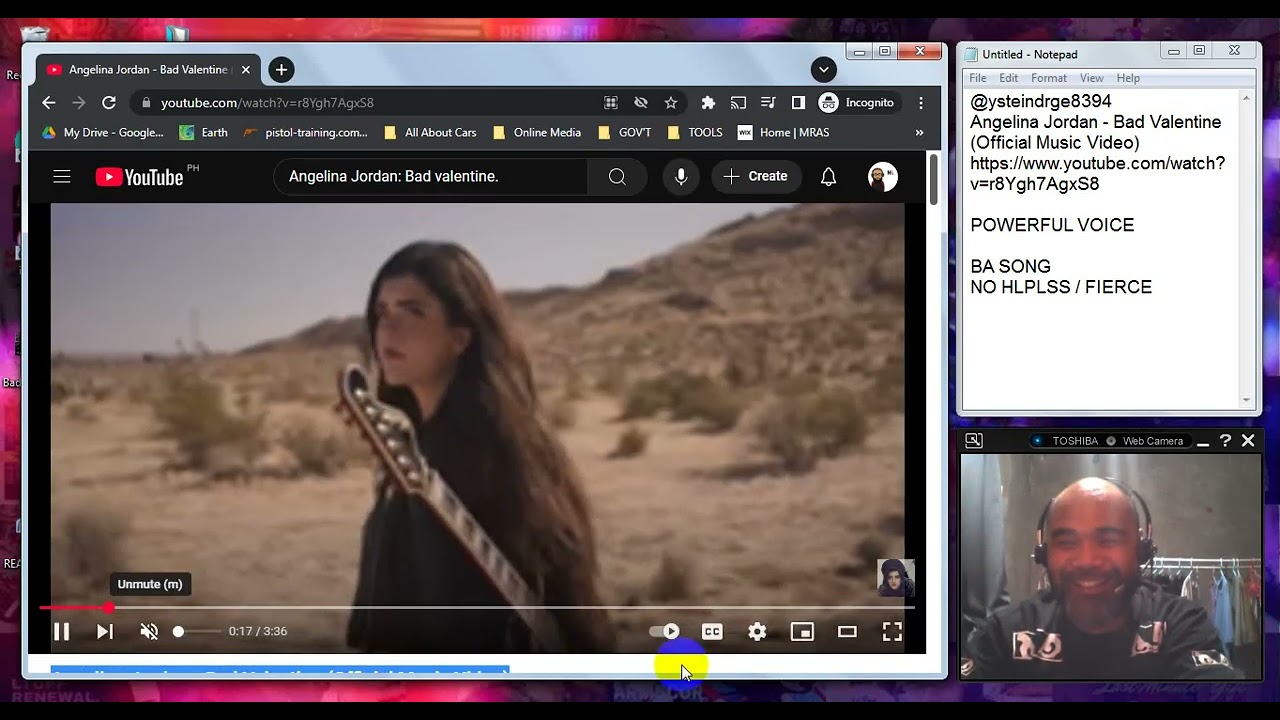Toggle the browser side panel icon
This screenshot has width=1280, height=720.
tap(798, 102)
